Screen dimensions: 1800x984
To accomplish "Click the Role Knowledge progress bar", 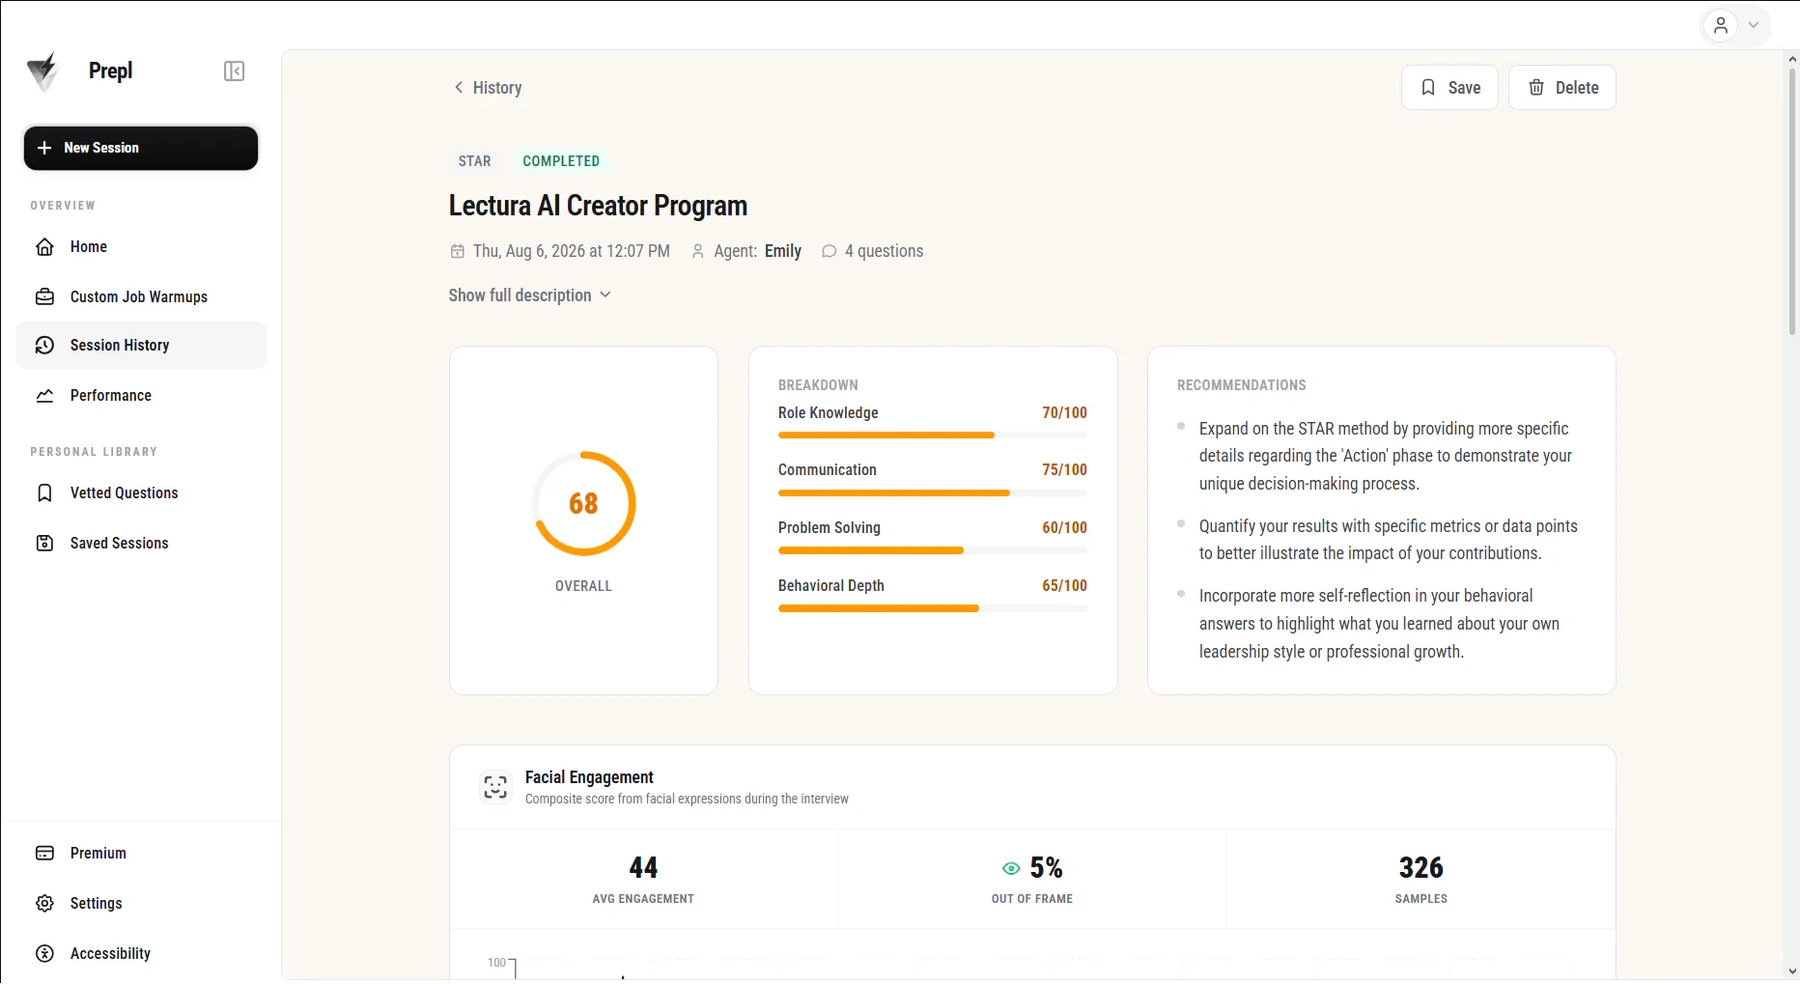I will [x=932, y=435].
